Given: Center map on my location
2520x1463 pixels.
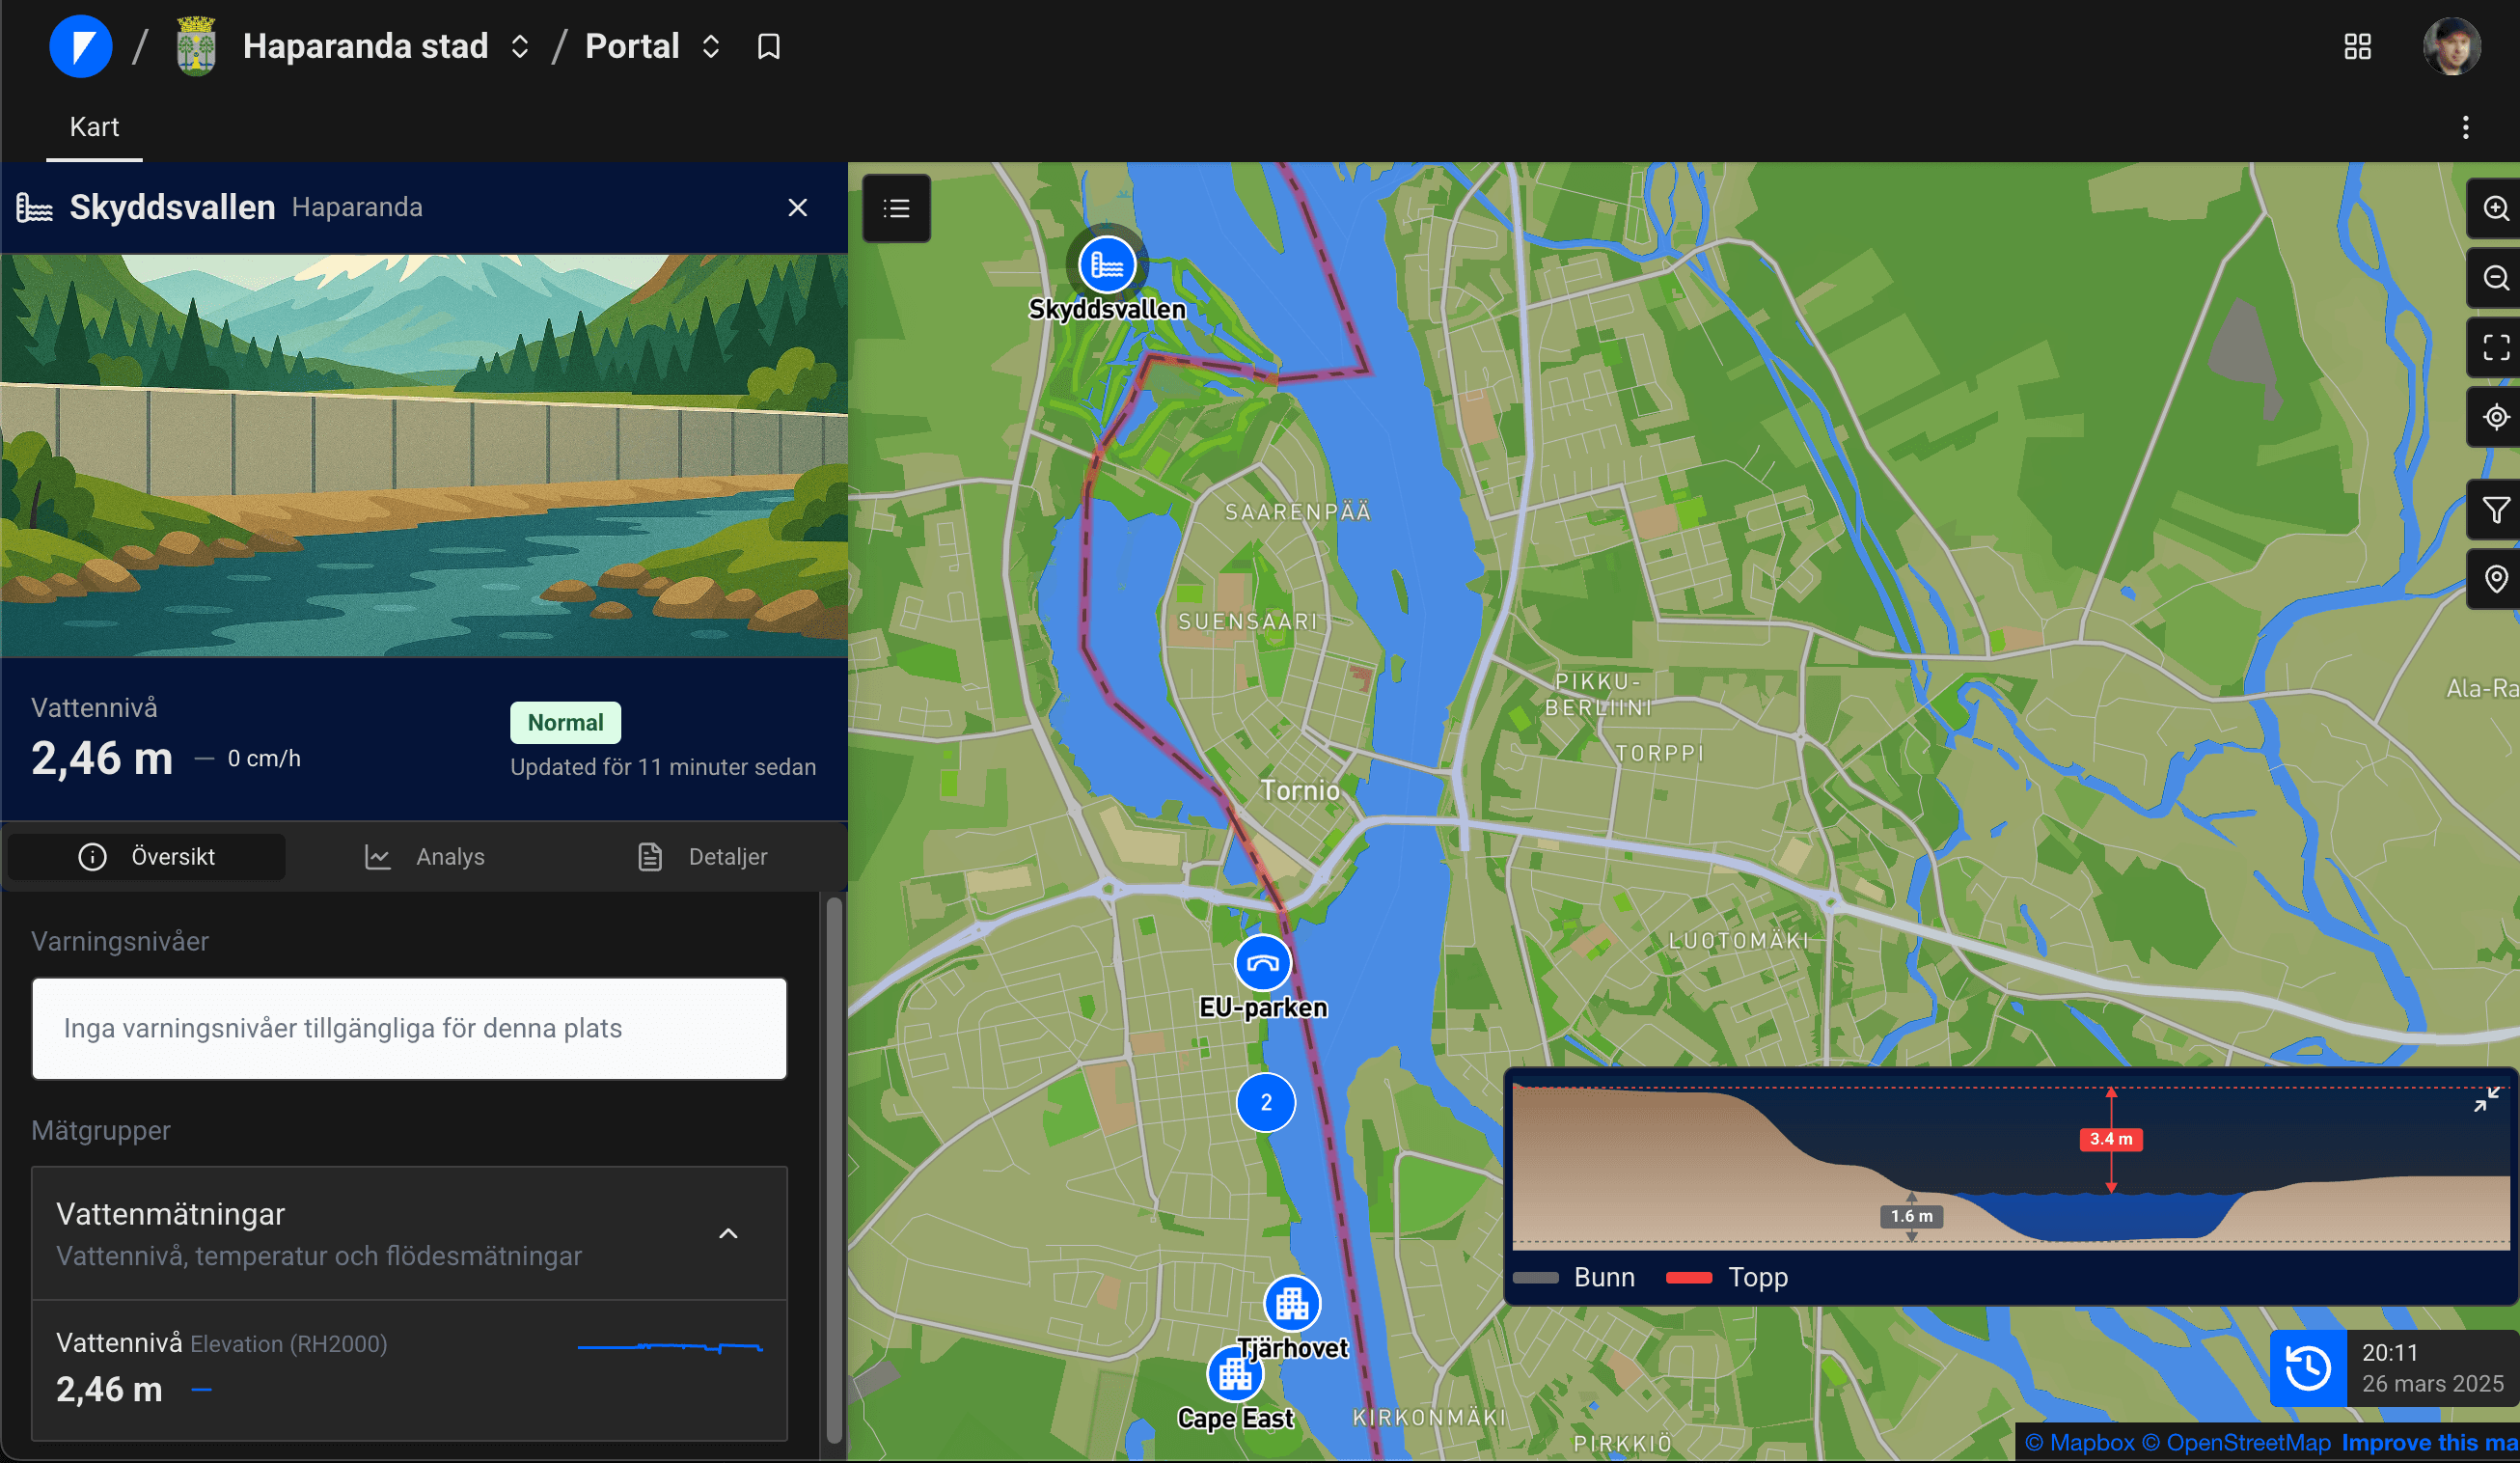Looking at the screenshot, I should 2496,417.
